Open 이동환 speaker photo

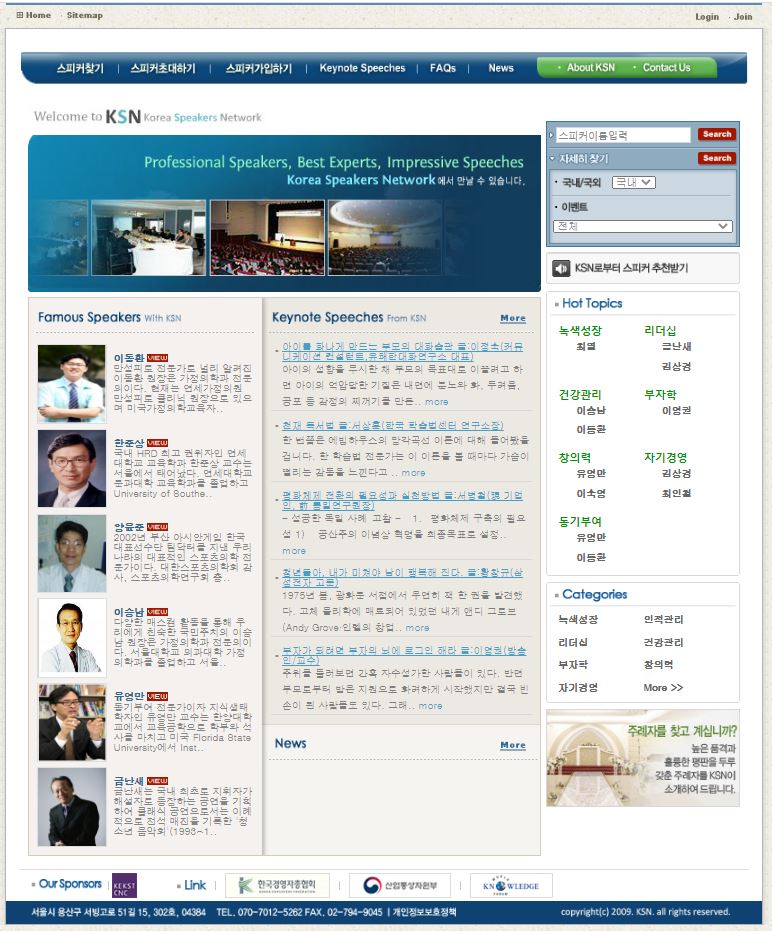(x=72, y=384)
